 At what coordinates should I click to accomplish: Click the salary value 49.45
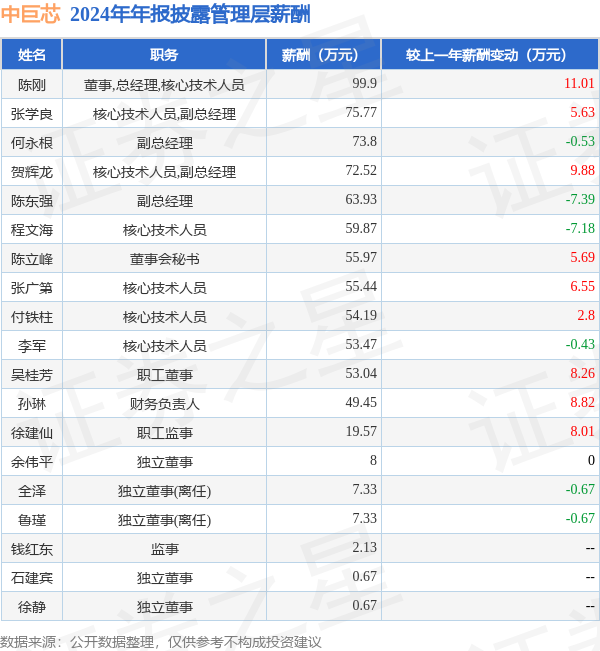point(361,402)
